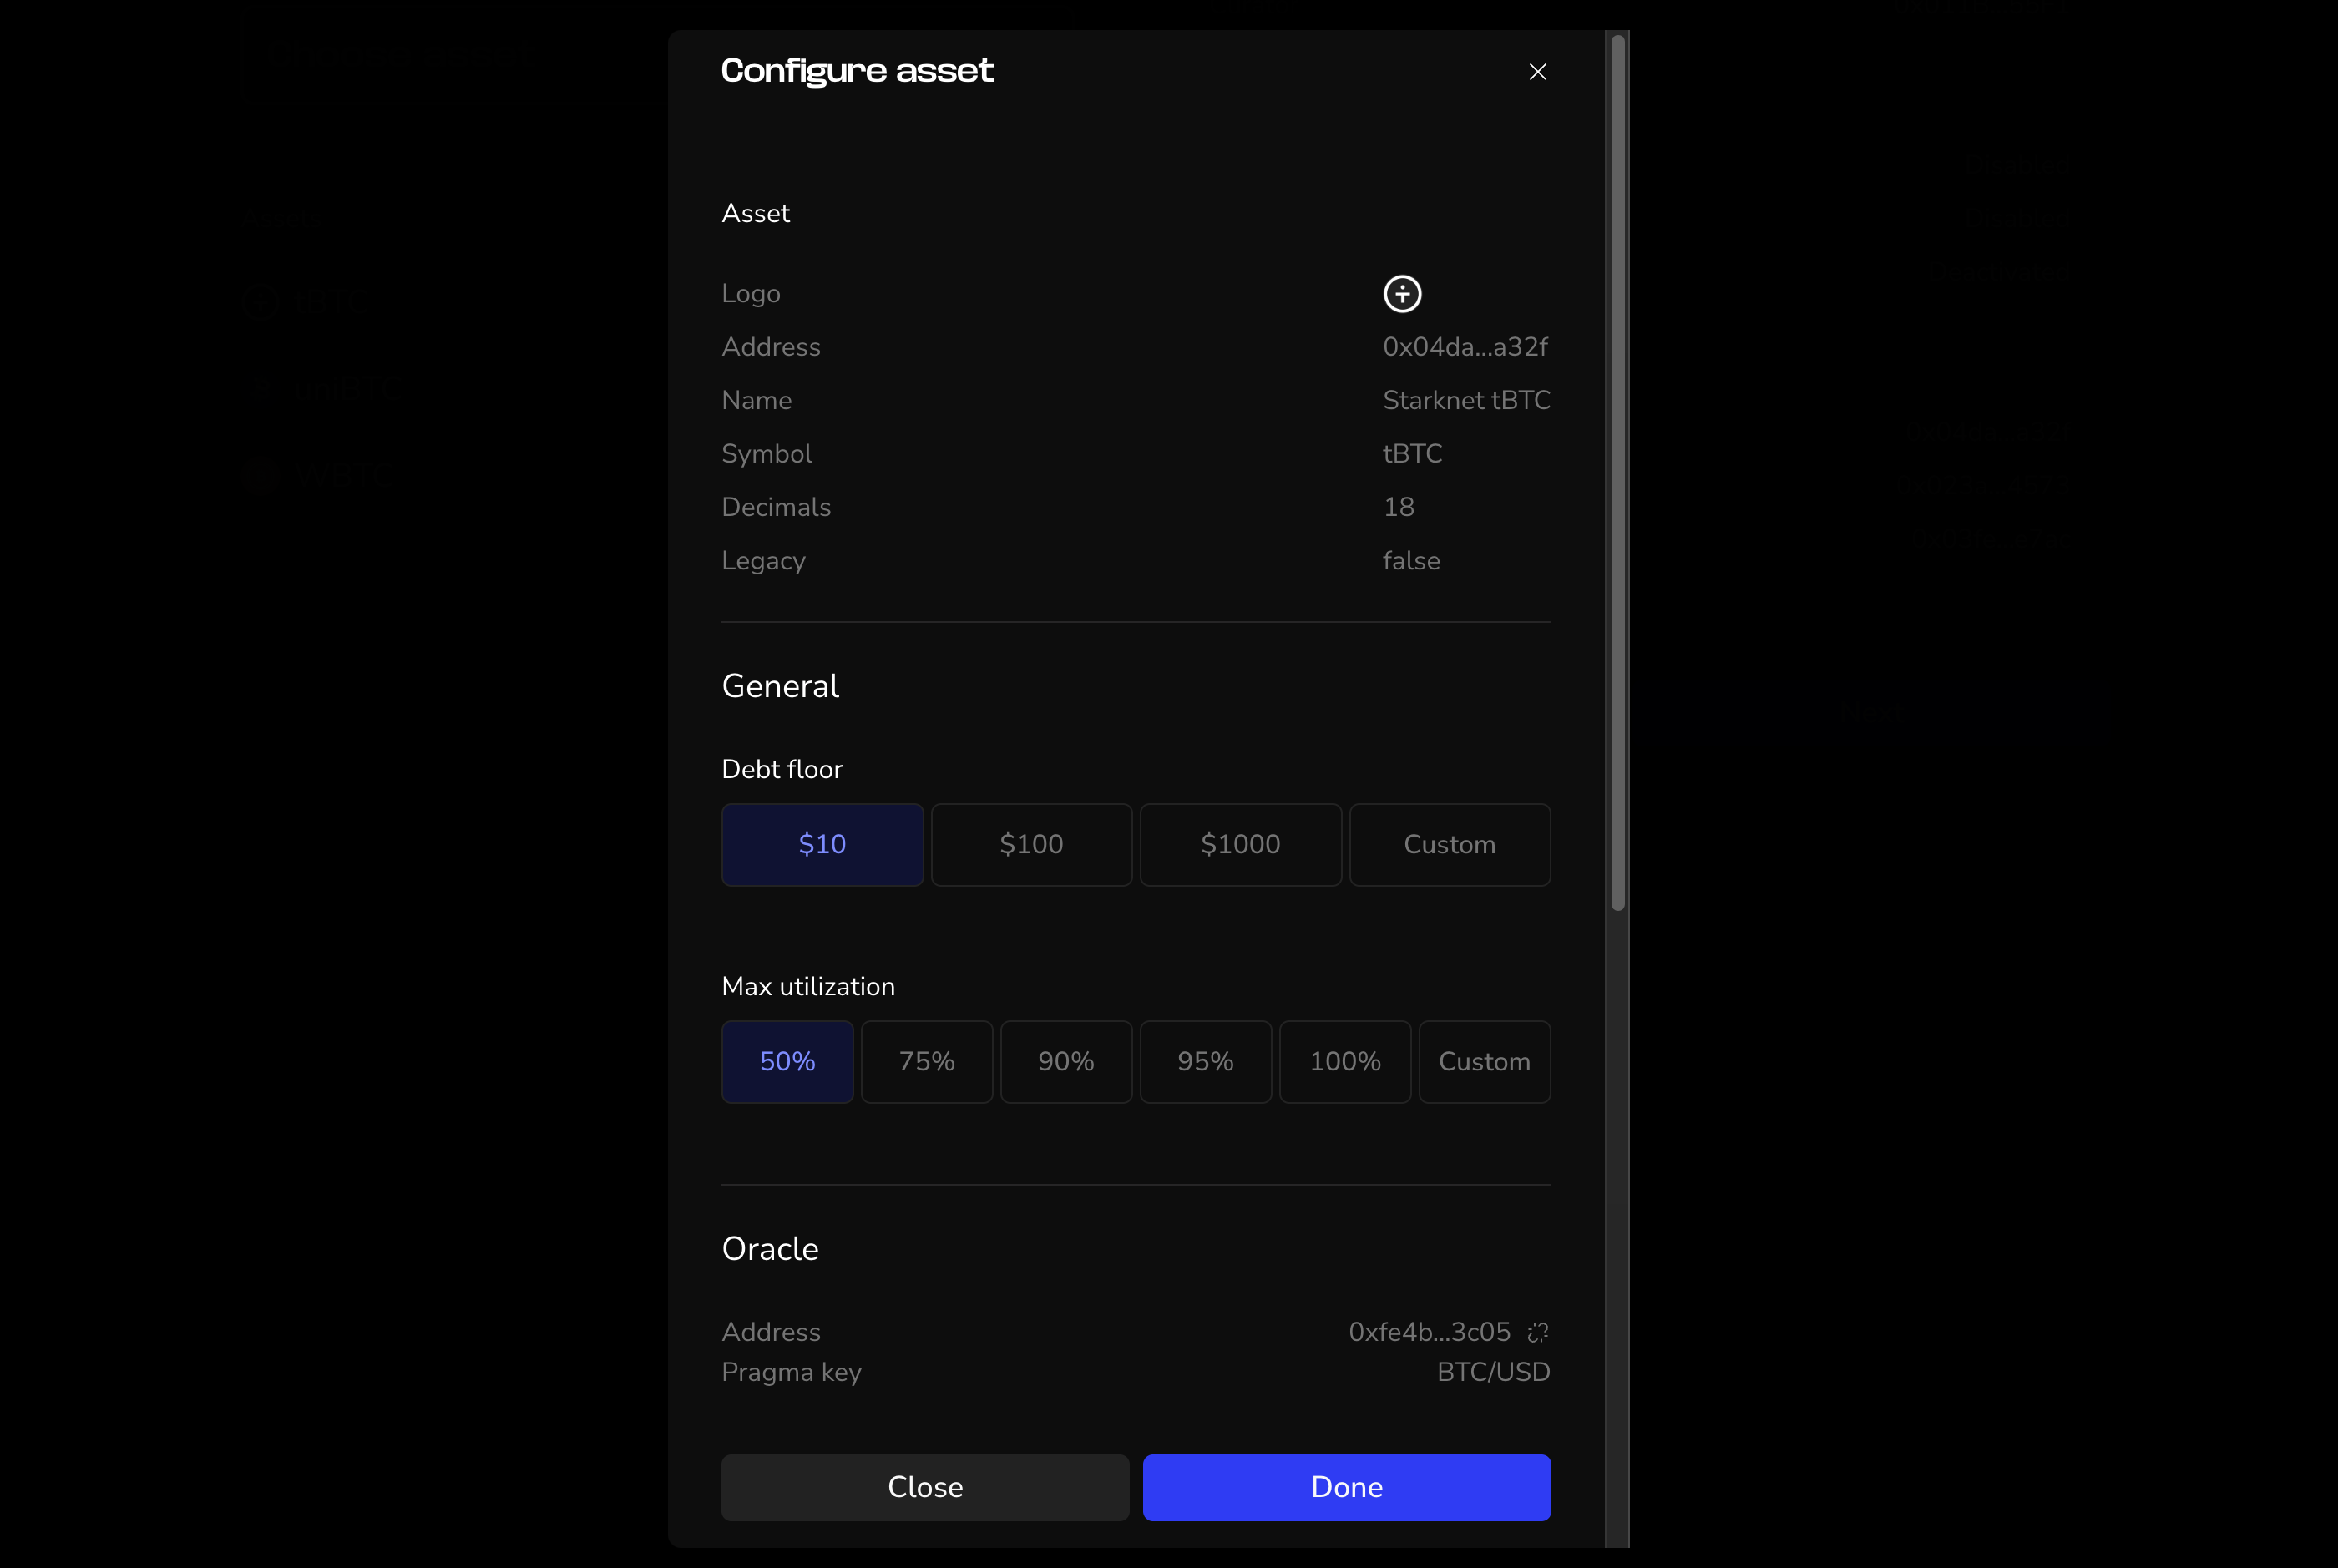Set max utilization to 100%

(1345, 1061)
